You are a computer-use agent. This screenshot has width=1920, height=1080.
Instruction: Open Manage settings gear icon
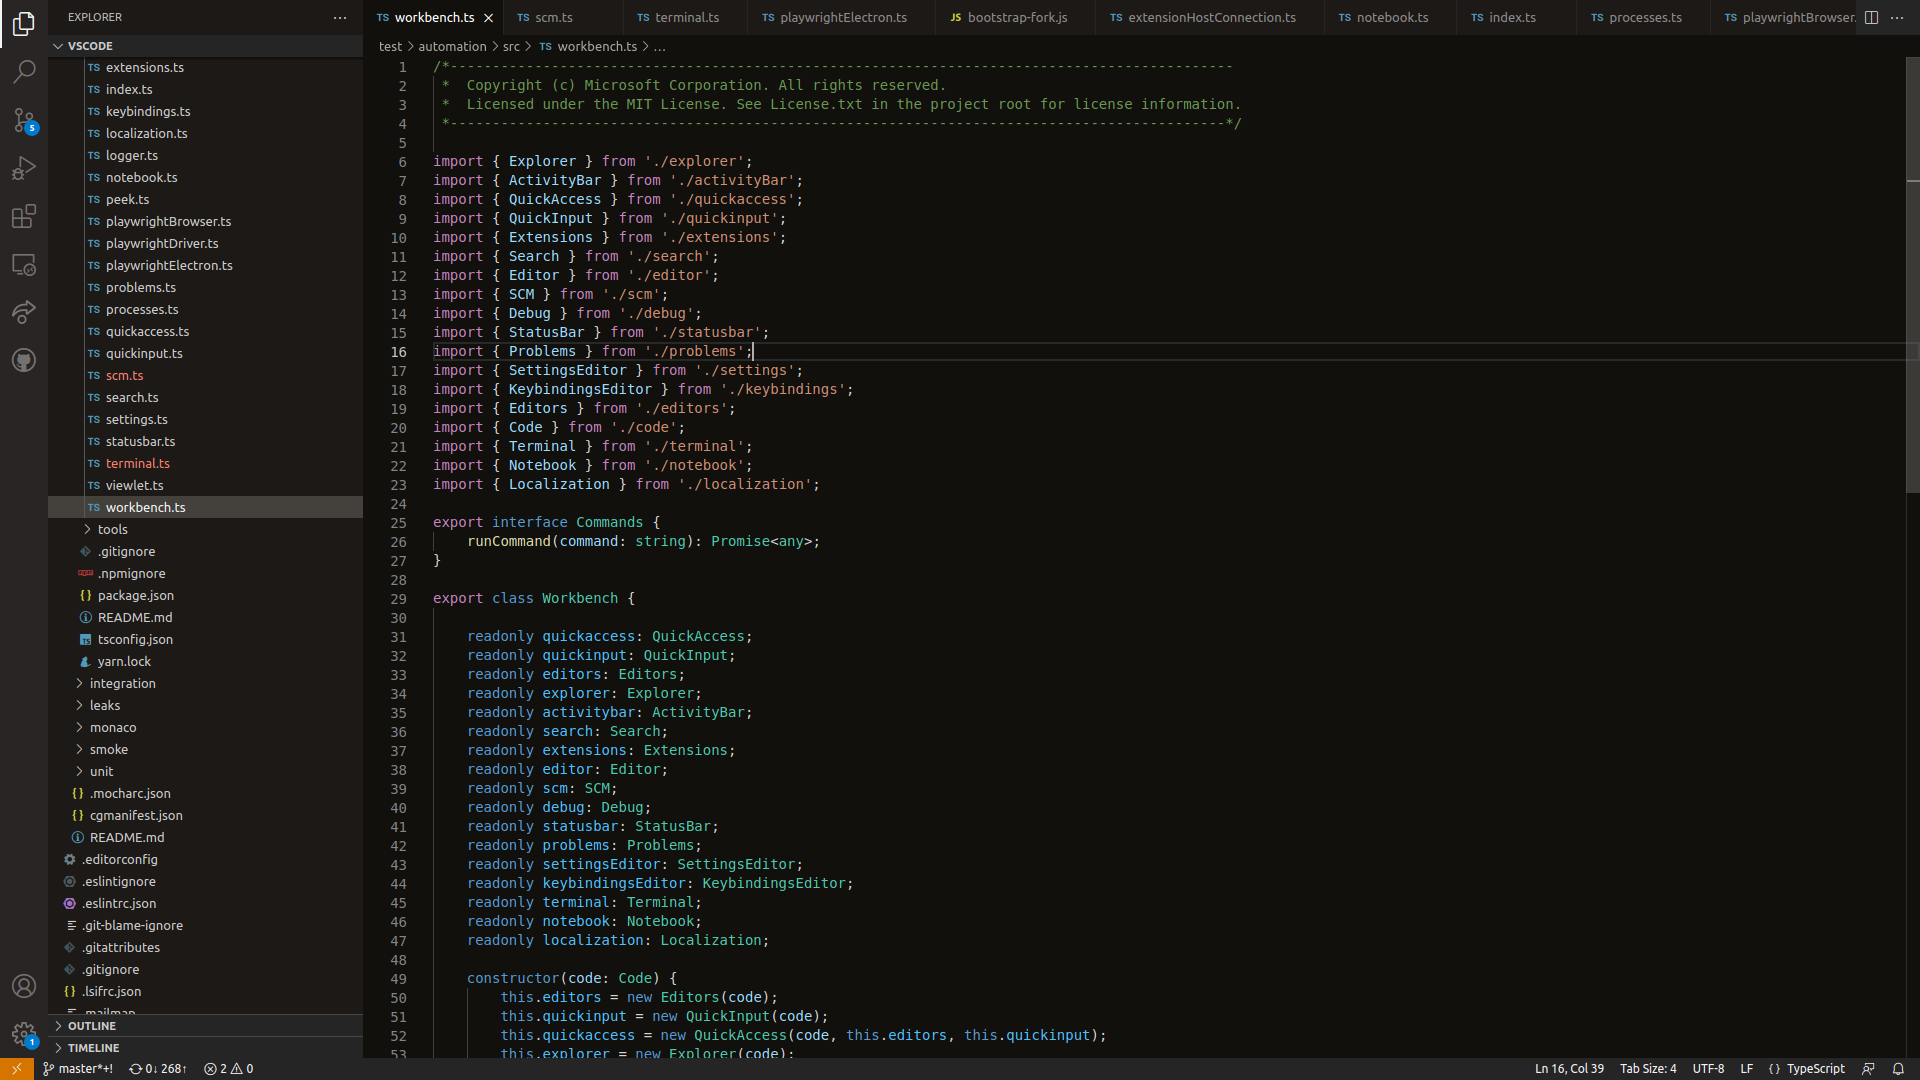click(24, 1034)
